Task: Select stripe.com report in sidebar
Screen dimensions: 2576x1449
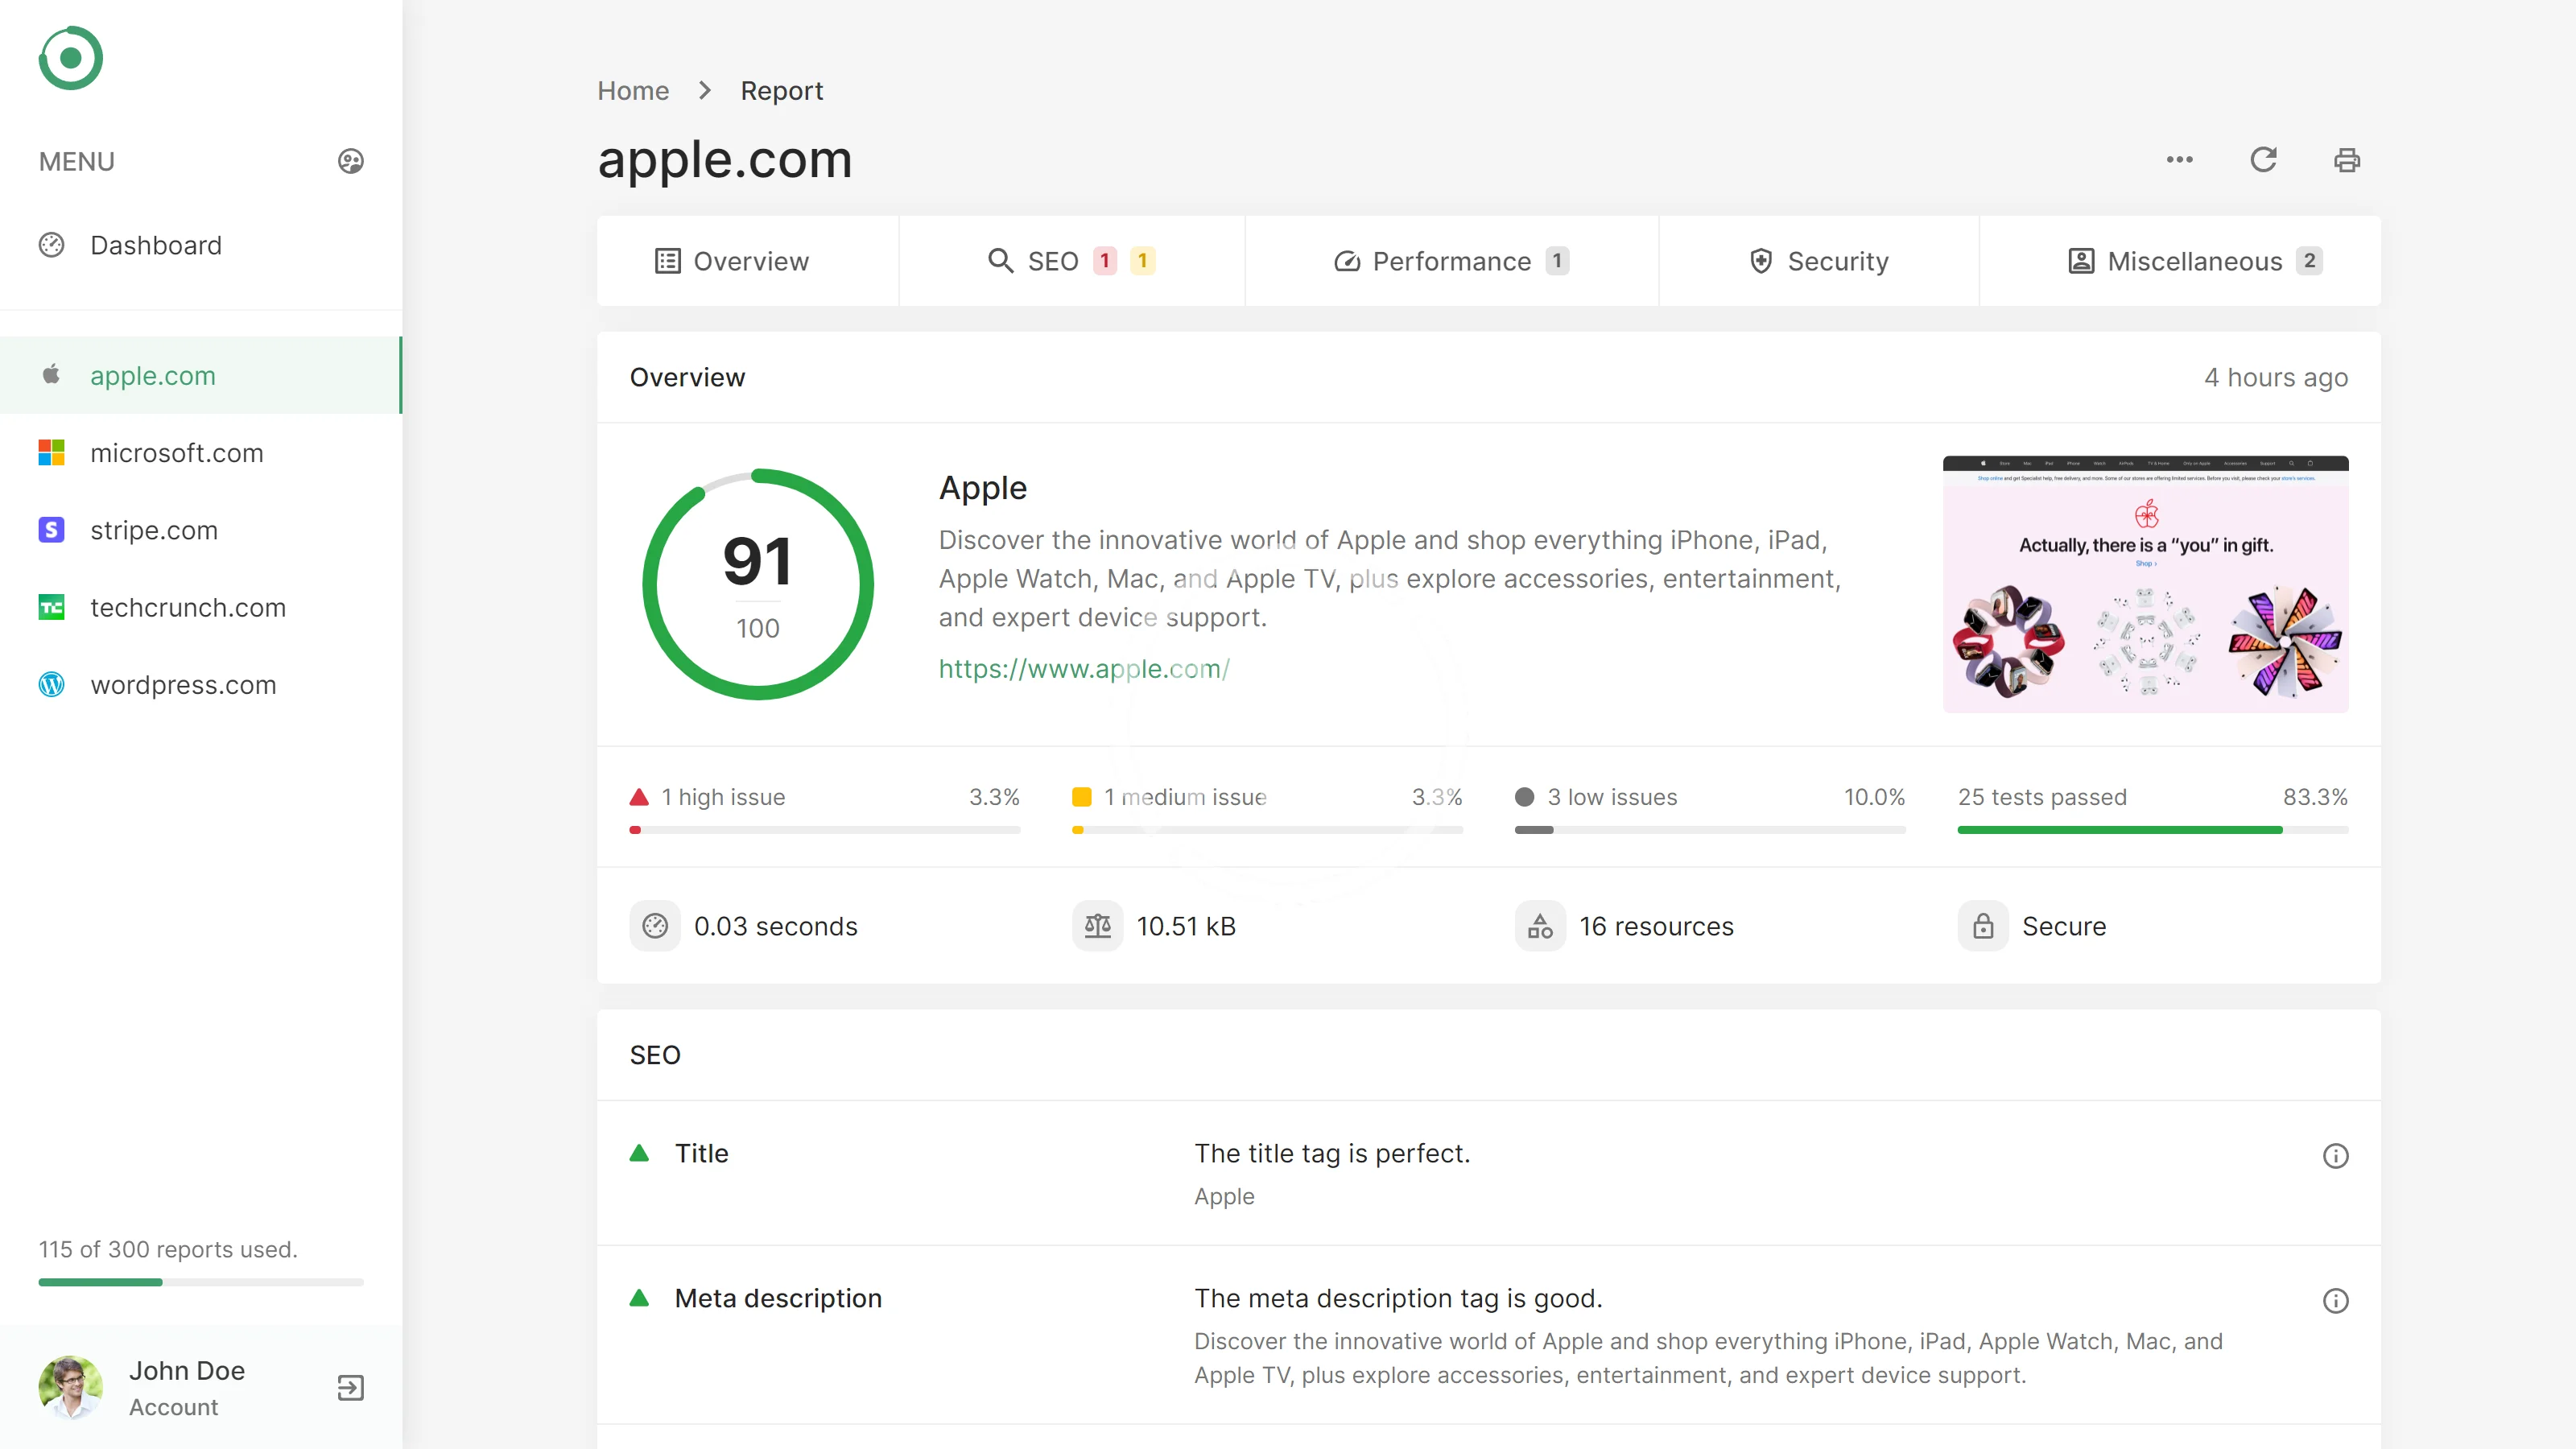Action: (154, 530)
